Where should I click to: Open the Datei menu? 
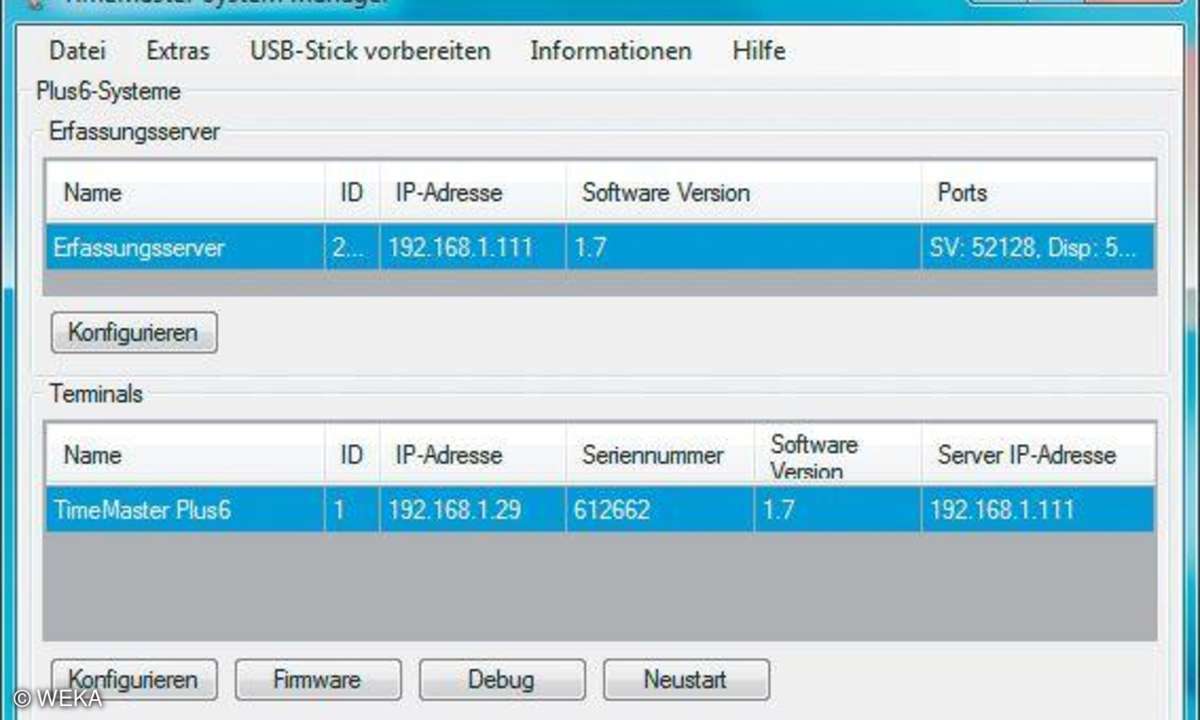(x=77, y=51)
